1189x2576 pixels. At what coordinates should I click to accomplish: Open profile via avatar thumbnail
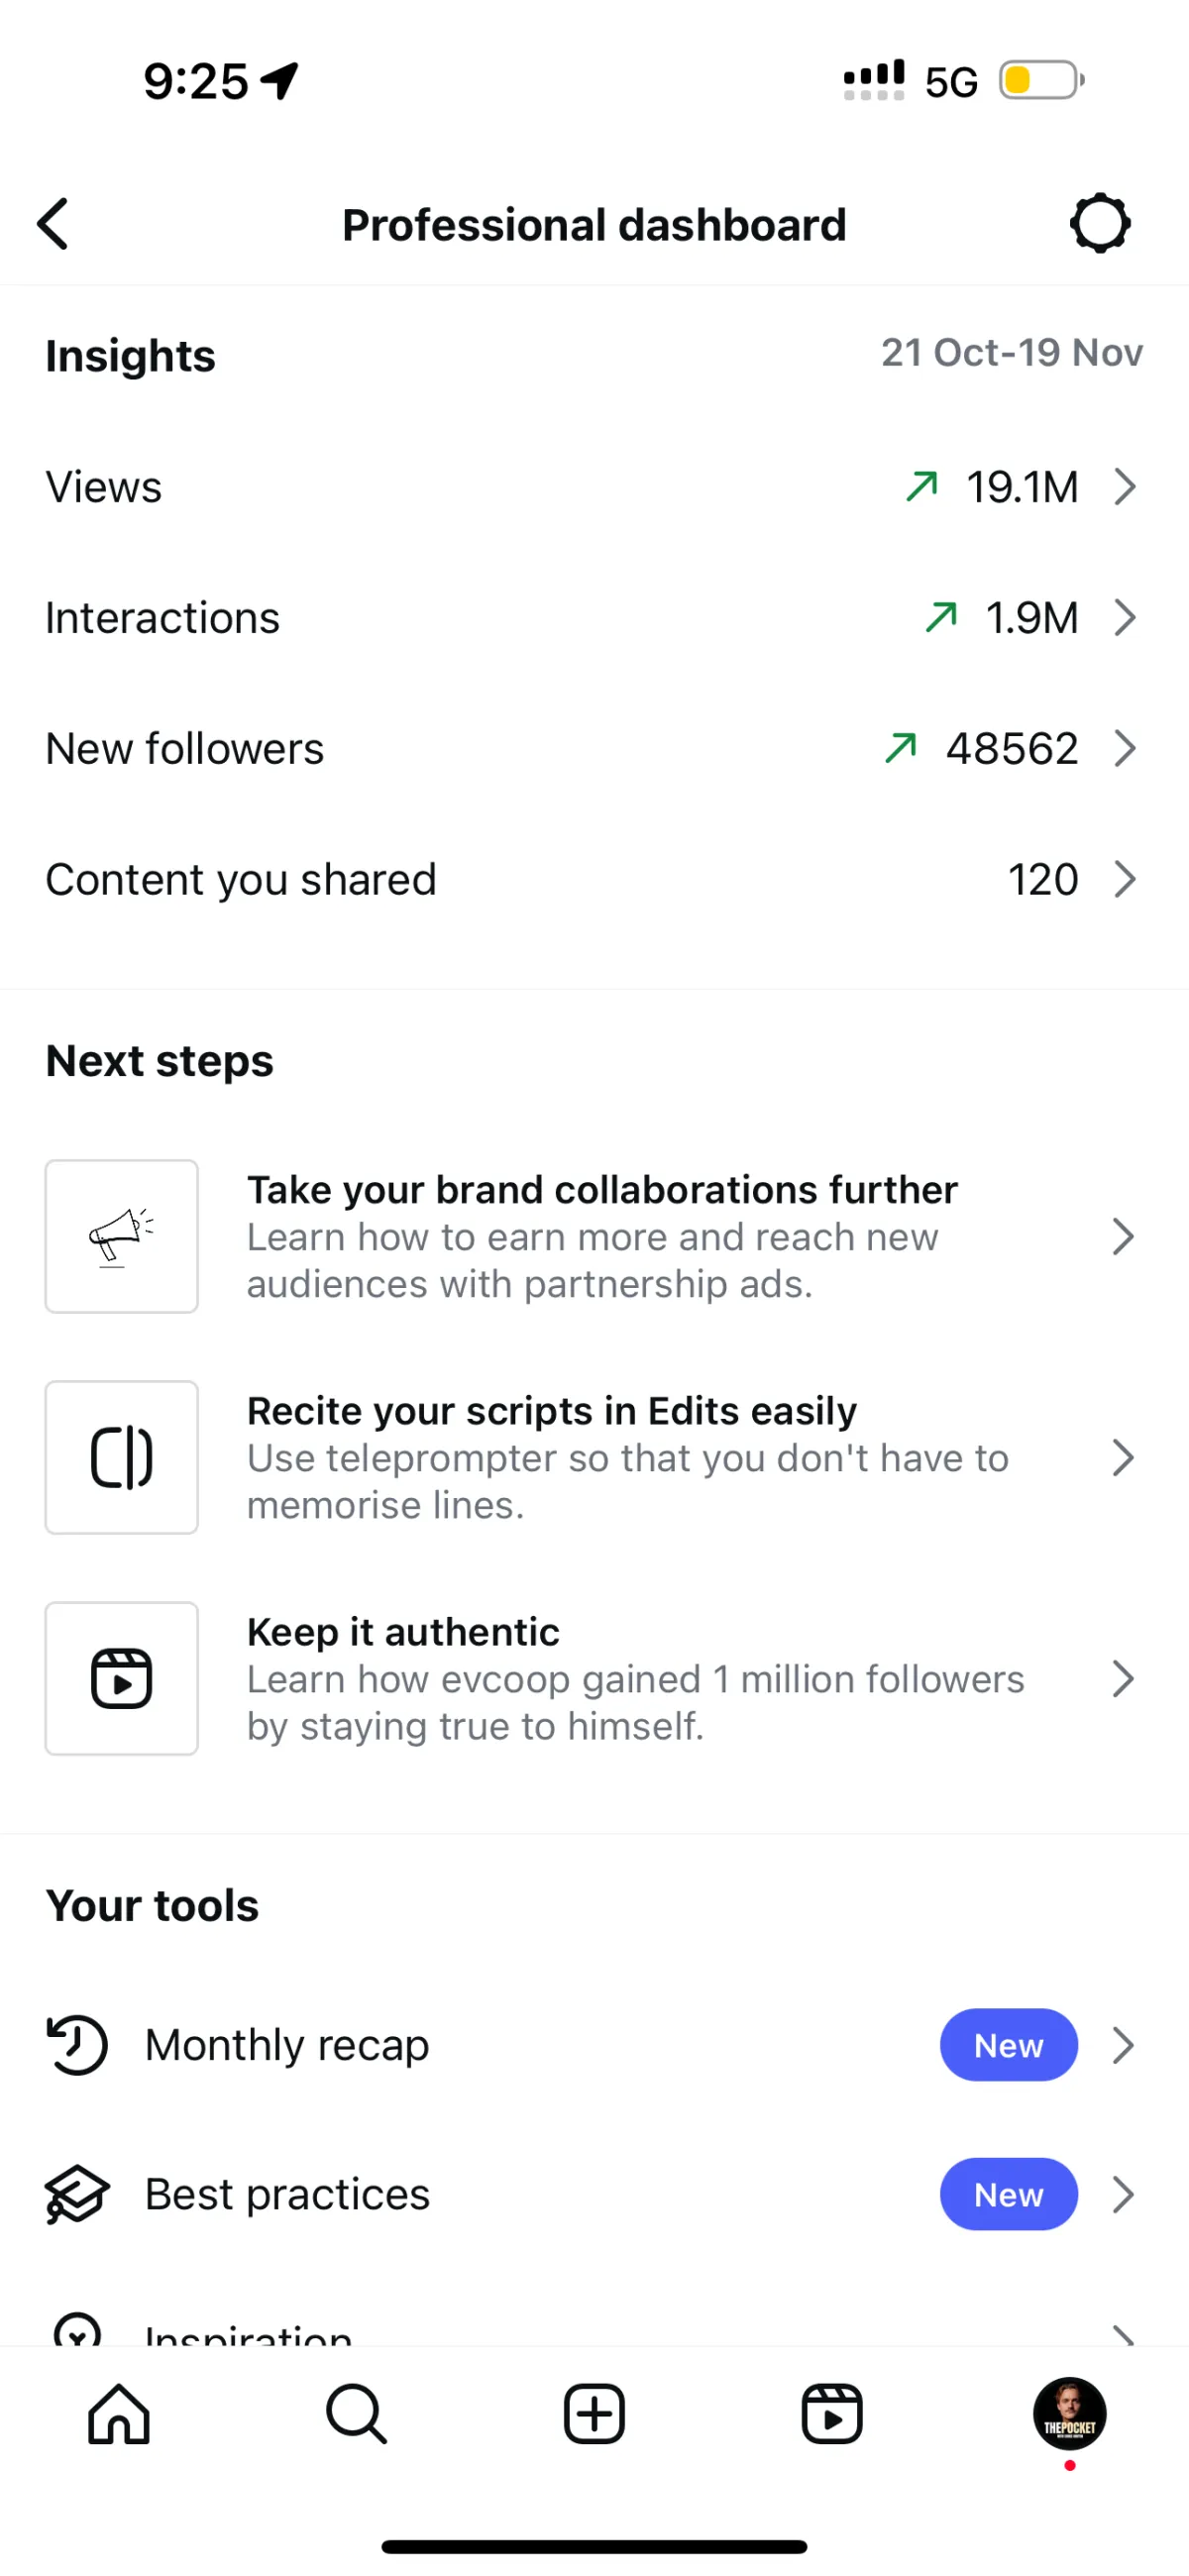tap(1069, 2414)
